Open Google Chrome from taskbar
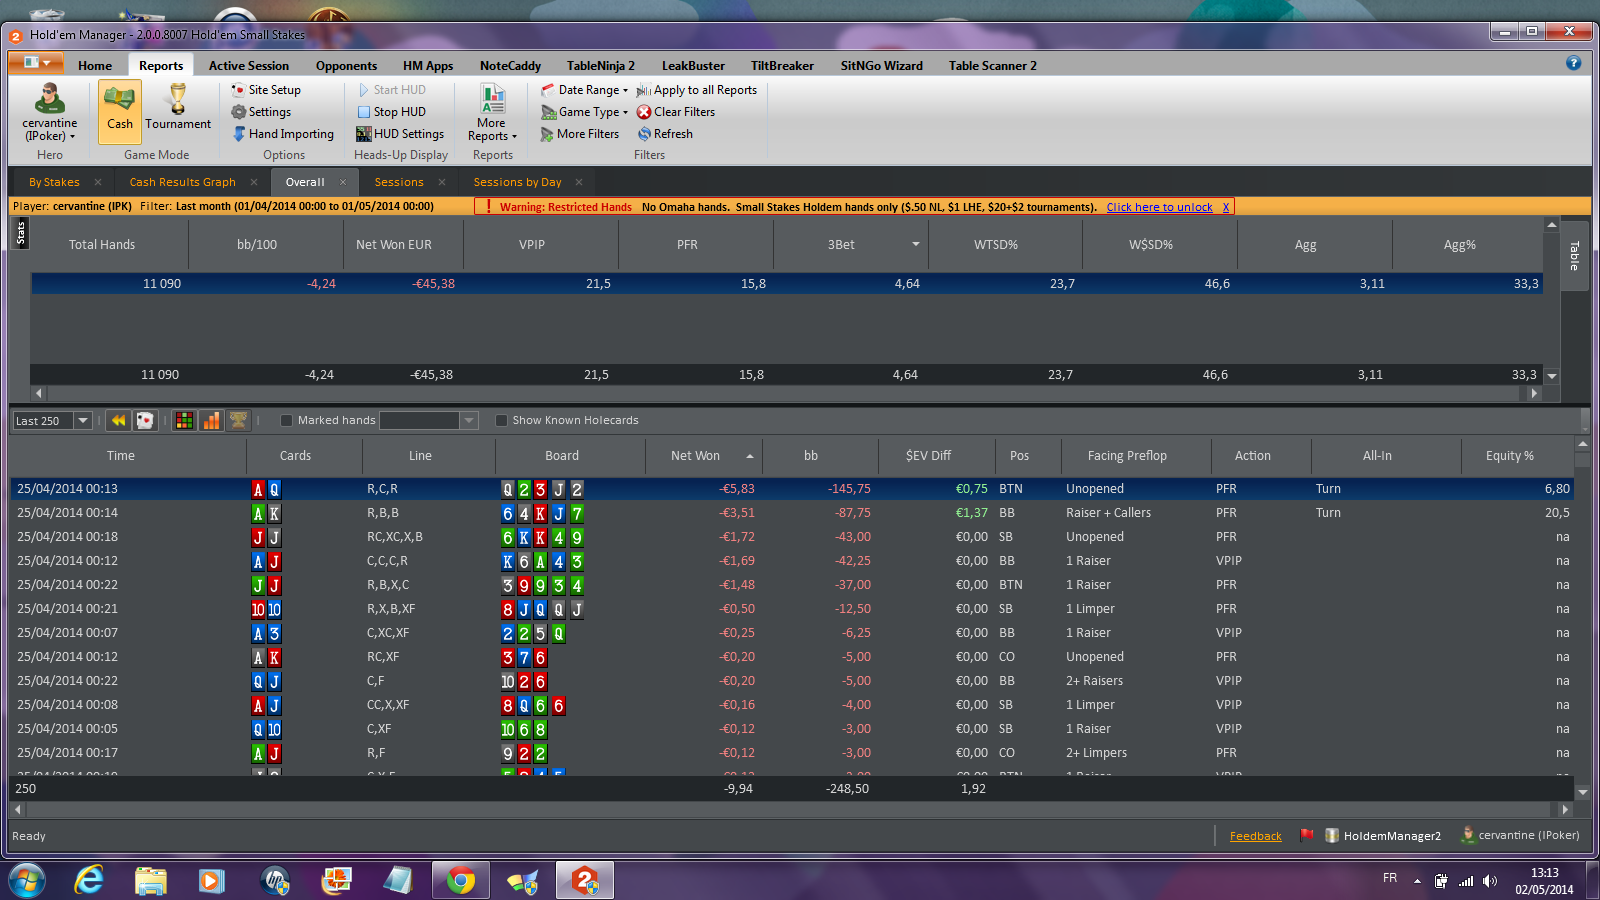The width and height of the screenshot is (1600, 900). pyautogui.click(x=461, y=880)
